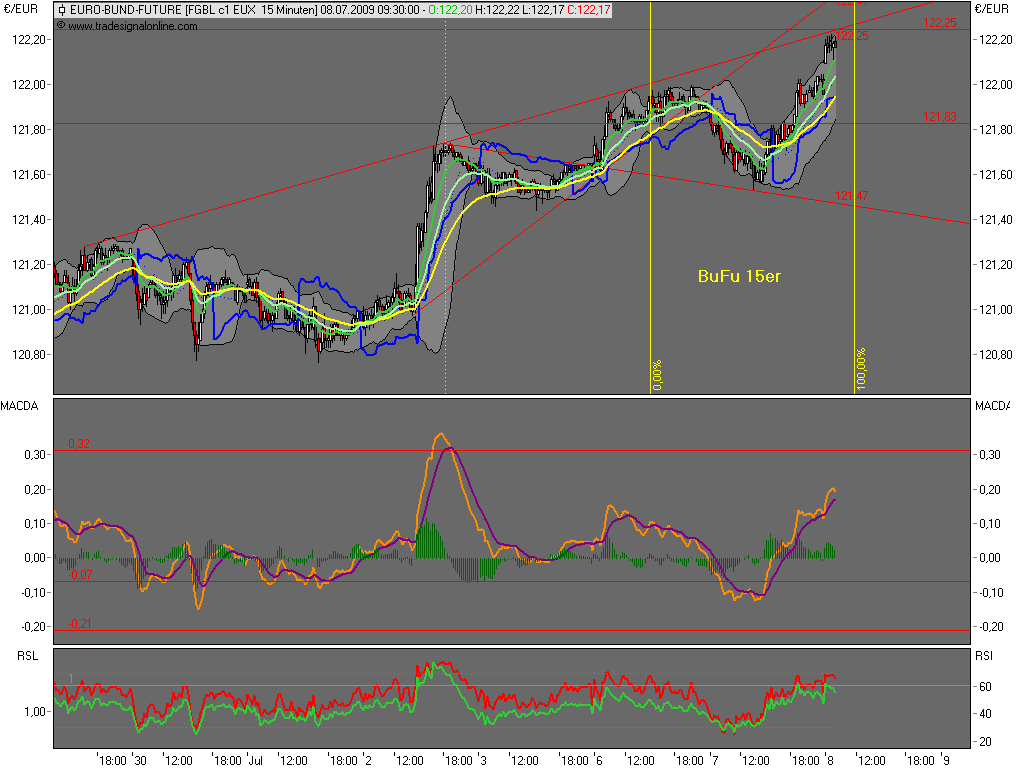Click the day 8 label on time axis
This screenshot has width=1024, height=768.
[x=830, y=761]
